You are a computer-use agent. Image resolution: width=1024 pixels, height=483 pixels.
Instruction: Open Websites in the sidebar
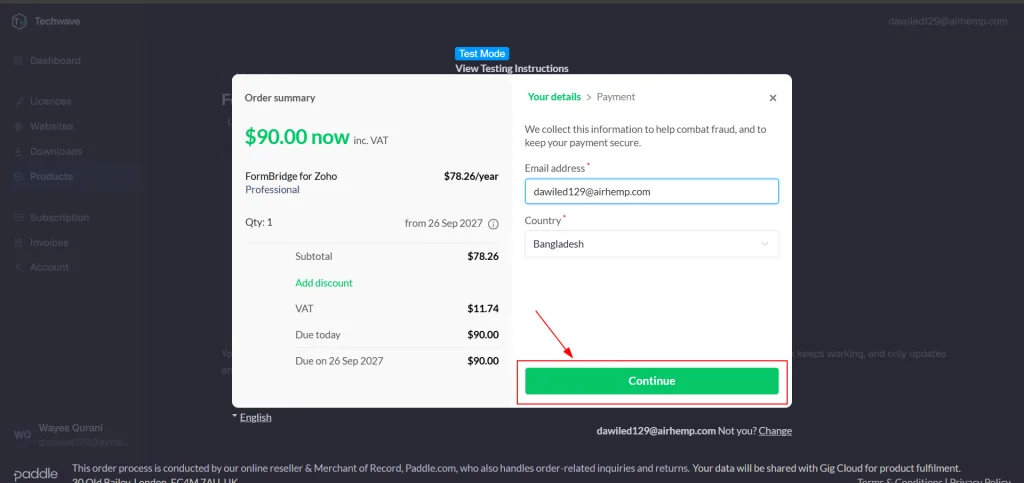(x=52, y=126)
